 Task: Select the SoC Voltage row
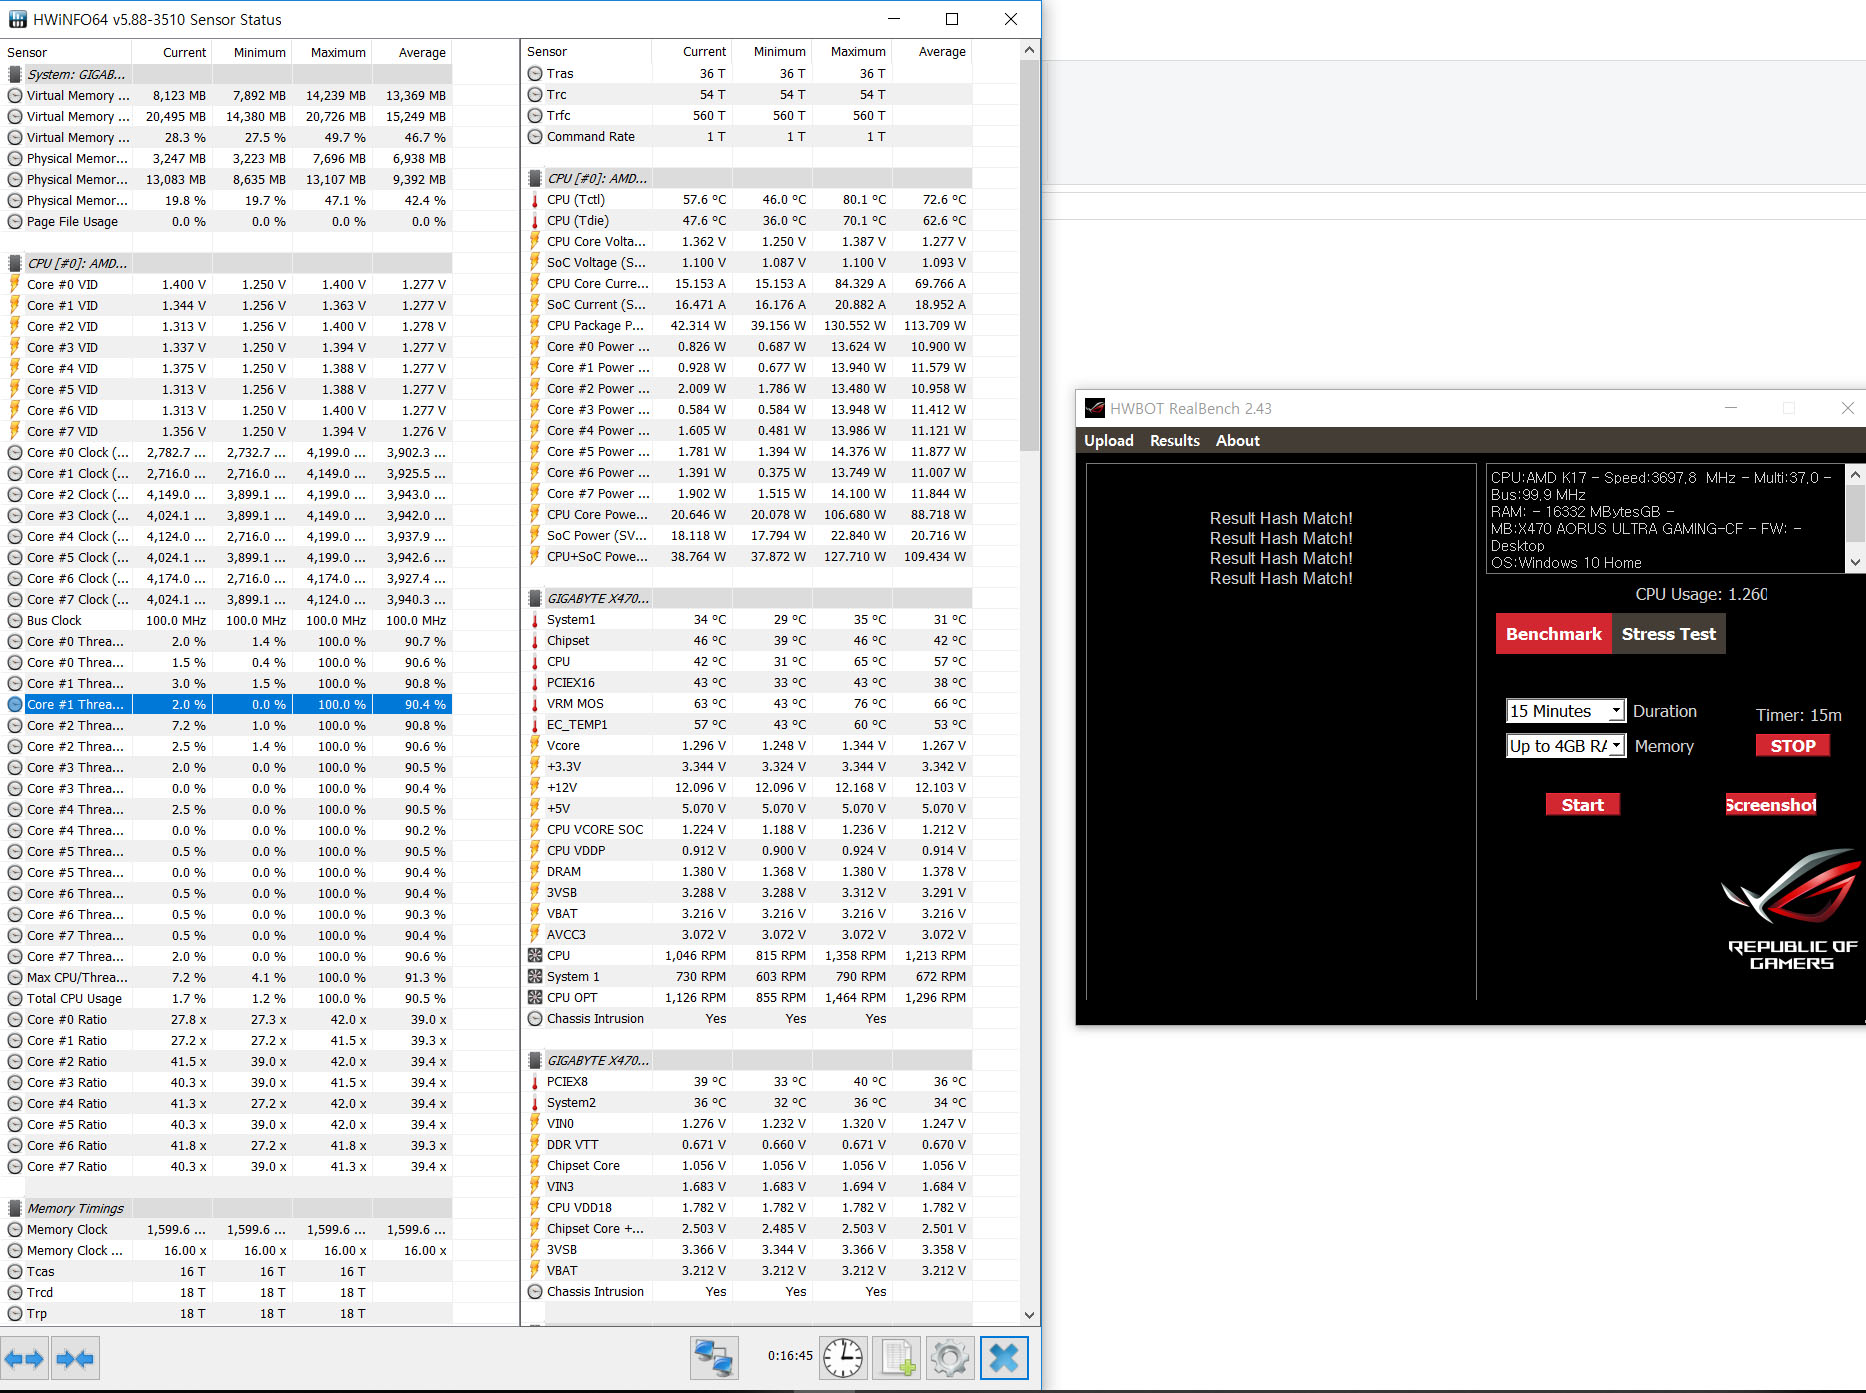747,262
